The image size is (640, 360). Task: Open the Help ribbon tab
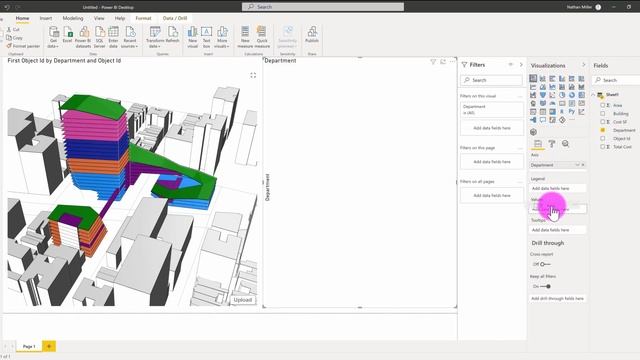click(x=120, y=18)
